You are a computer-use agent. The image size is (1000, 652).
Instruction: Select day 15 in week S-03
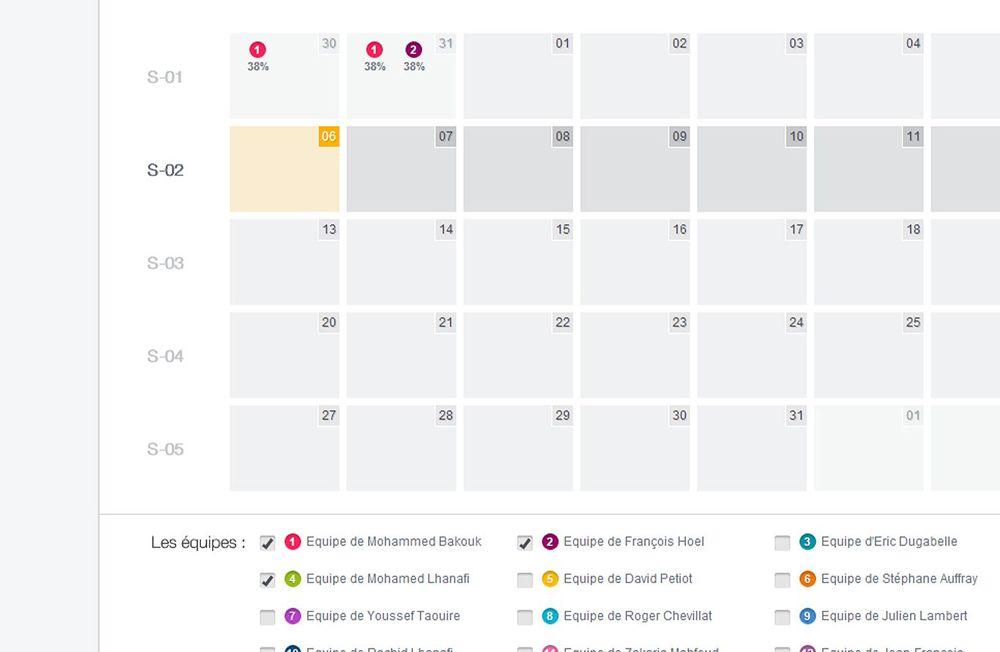(x=518, y=263)
